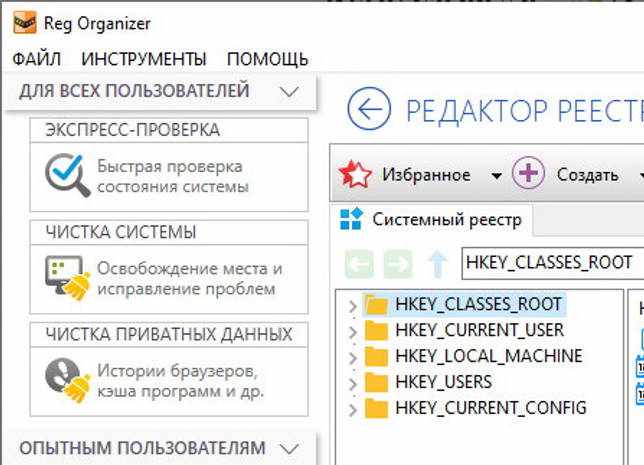Image resolution: width=644 pixels, height=465 pixels.
Task: Open the ПОМОЩЬ menu
Action: (268, 59)
